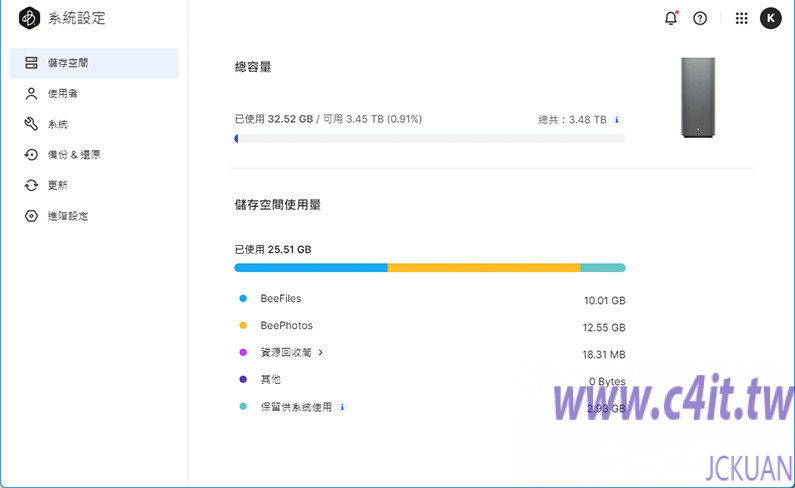Switch to the 更新 section
Viewport: 795px width, 488px height.
click(94, 185)
